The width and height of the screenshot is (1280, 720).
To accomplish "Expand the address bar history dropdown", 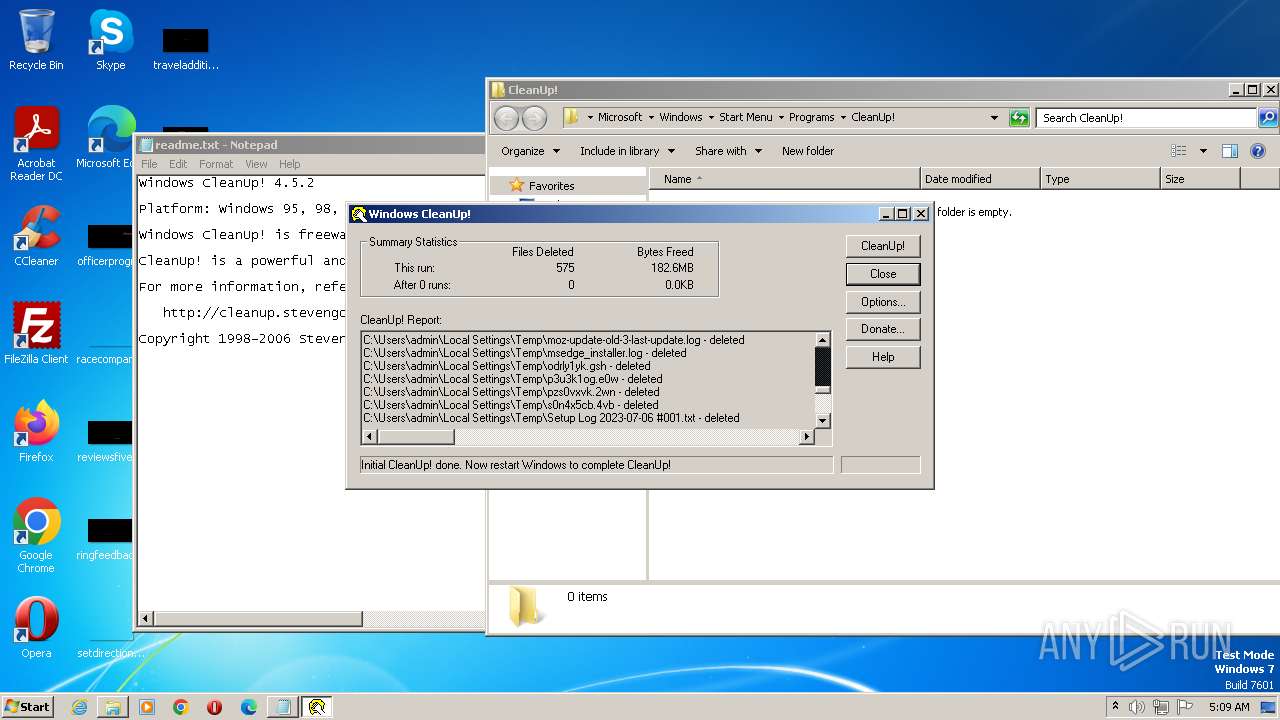I will [994, 118].
